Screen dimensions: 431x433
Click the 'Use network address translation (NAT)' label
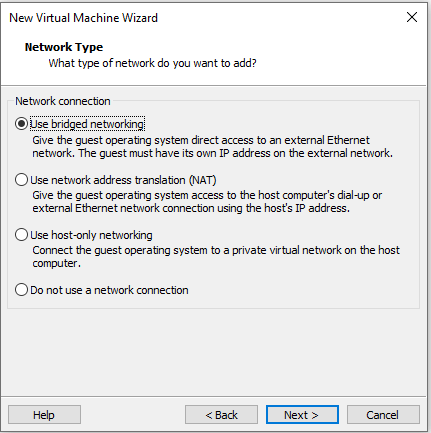(123, 180)
